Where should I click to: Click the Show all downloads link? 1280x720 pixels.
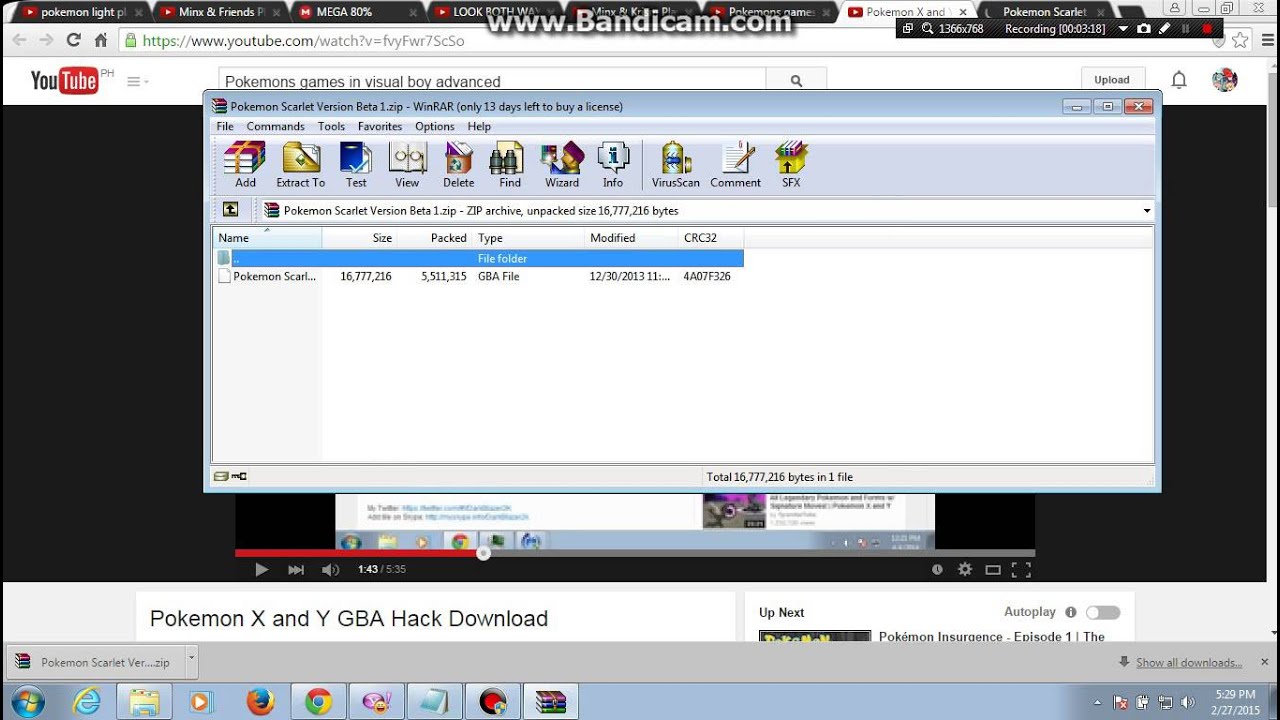point(1188,662)
